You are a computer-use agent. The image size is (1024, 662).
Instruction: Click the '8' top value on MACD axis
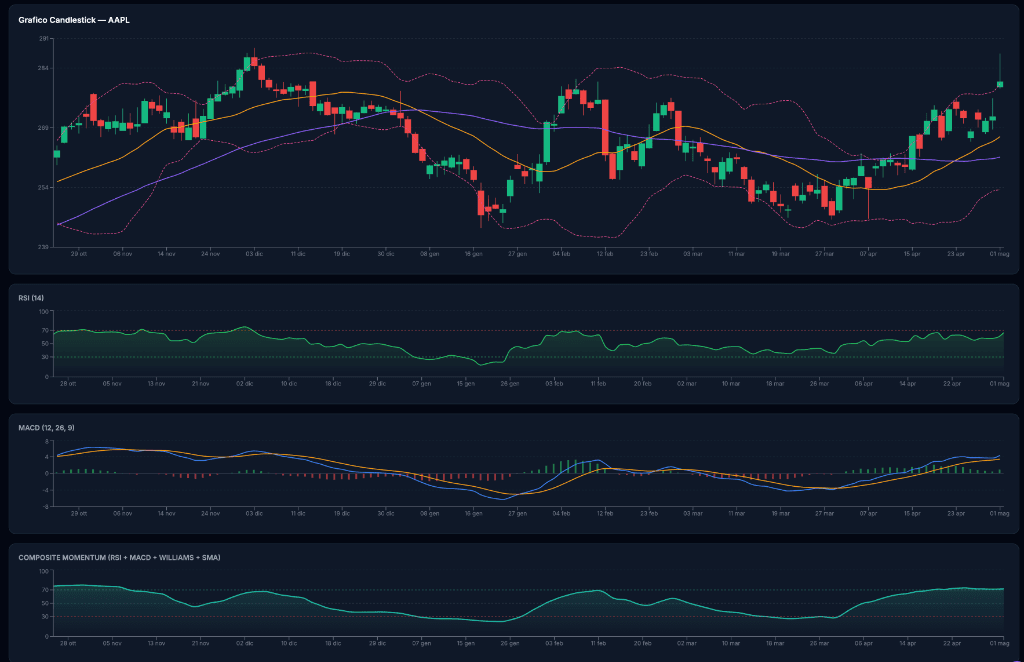pyautogui.click(x=47, y=441)
